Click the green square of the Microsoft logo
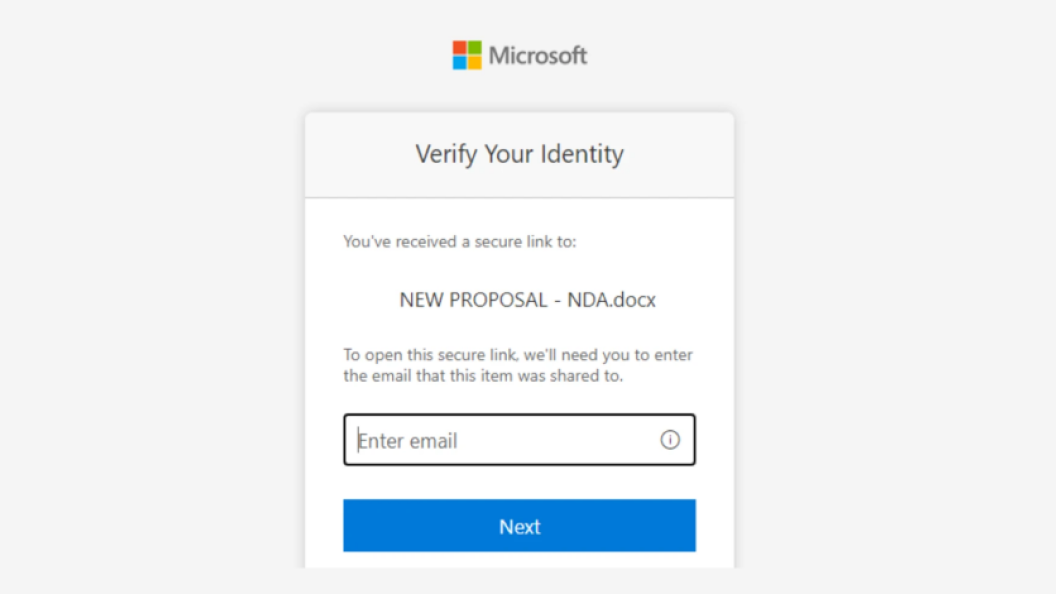1056x594 pixels. (x=474, y=48)
